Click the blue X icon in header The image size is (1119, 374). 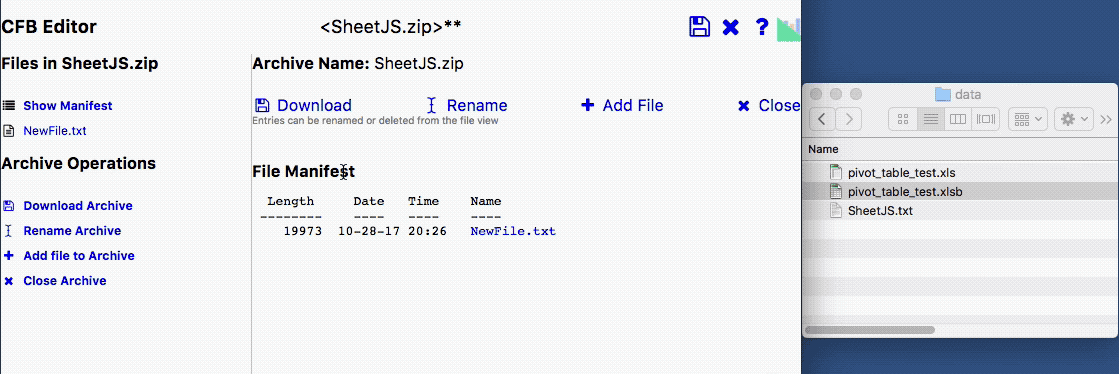coord(730,27)
